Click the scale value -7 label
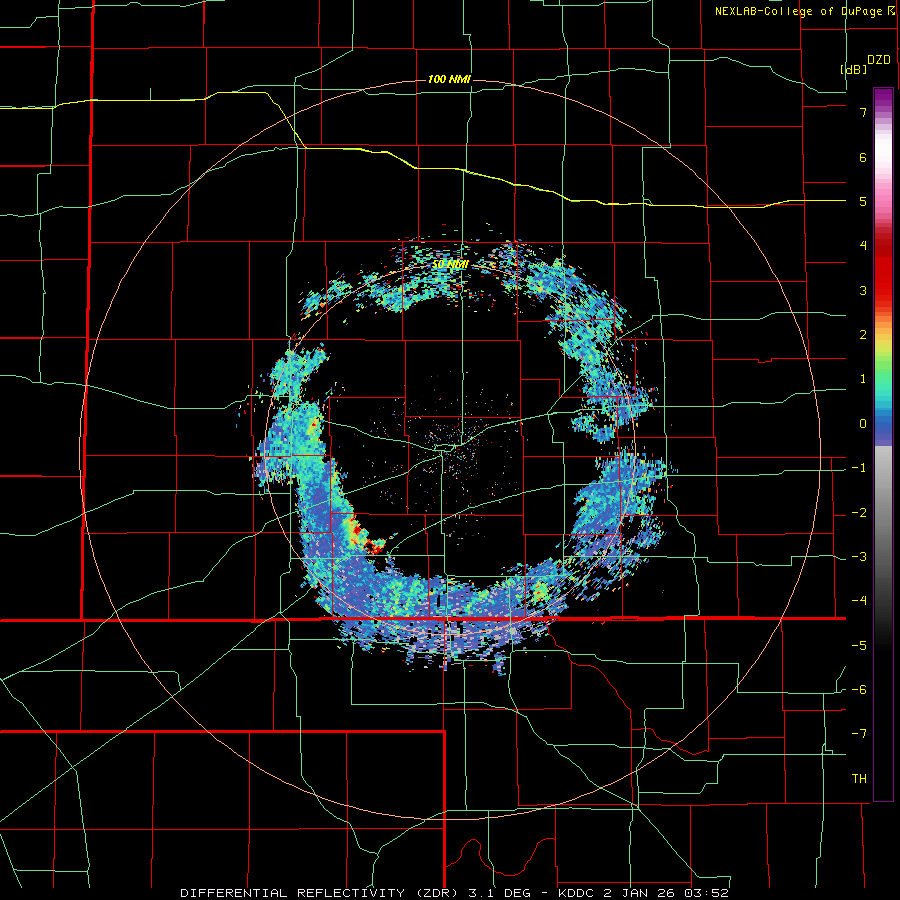 (859, 734)
